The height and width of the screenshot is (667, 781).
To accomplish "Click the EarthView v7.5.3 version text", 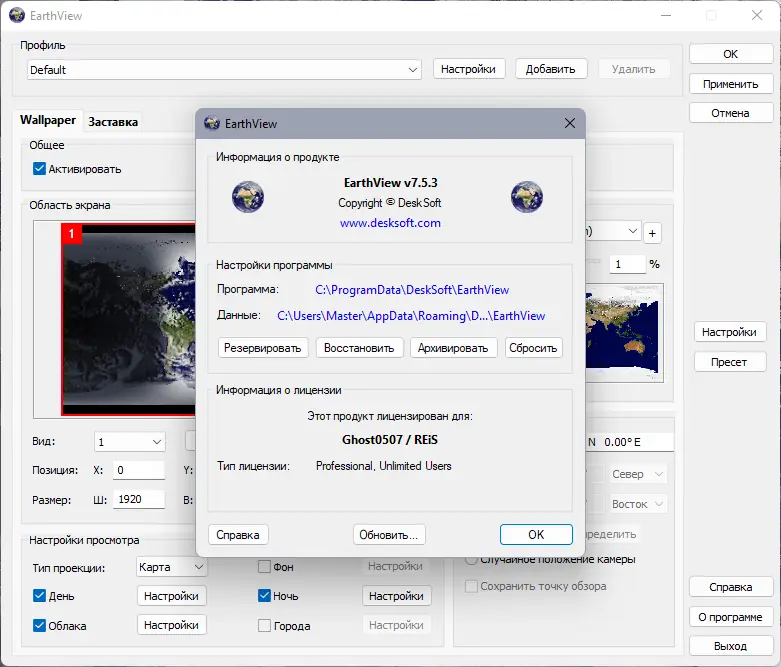I will click(390, 183).
